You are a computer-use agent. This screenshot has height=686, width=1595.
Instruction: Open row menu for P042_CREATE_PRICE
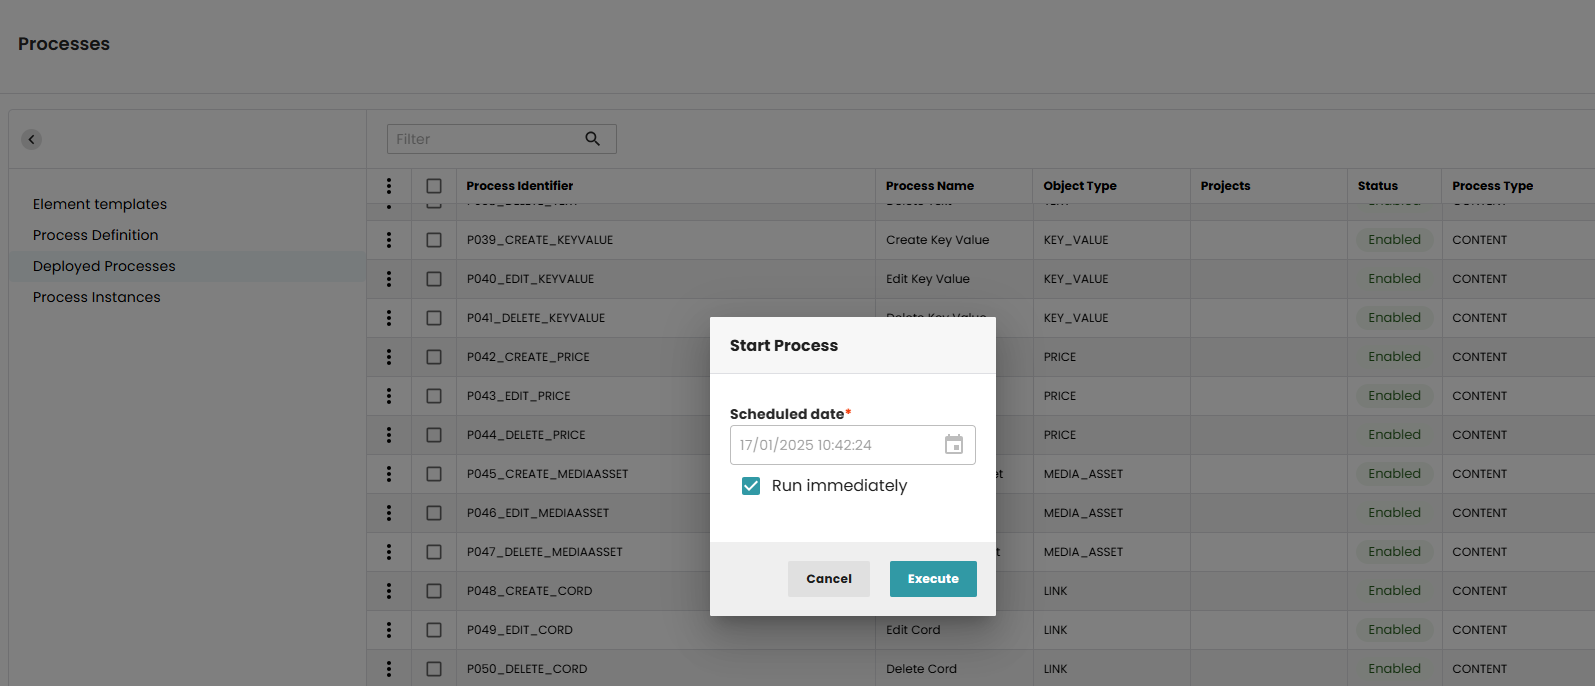pos(389,357)
